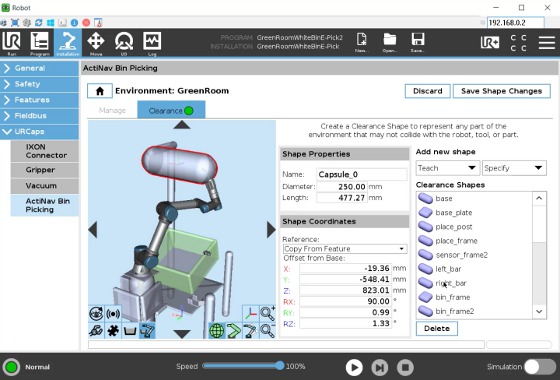The image size is (560, 380).
Task: Click the Speed slider handle
Action: coord(280,366)
